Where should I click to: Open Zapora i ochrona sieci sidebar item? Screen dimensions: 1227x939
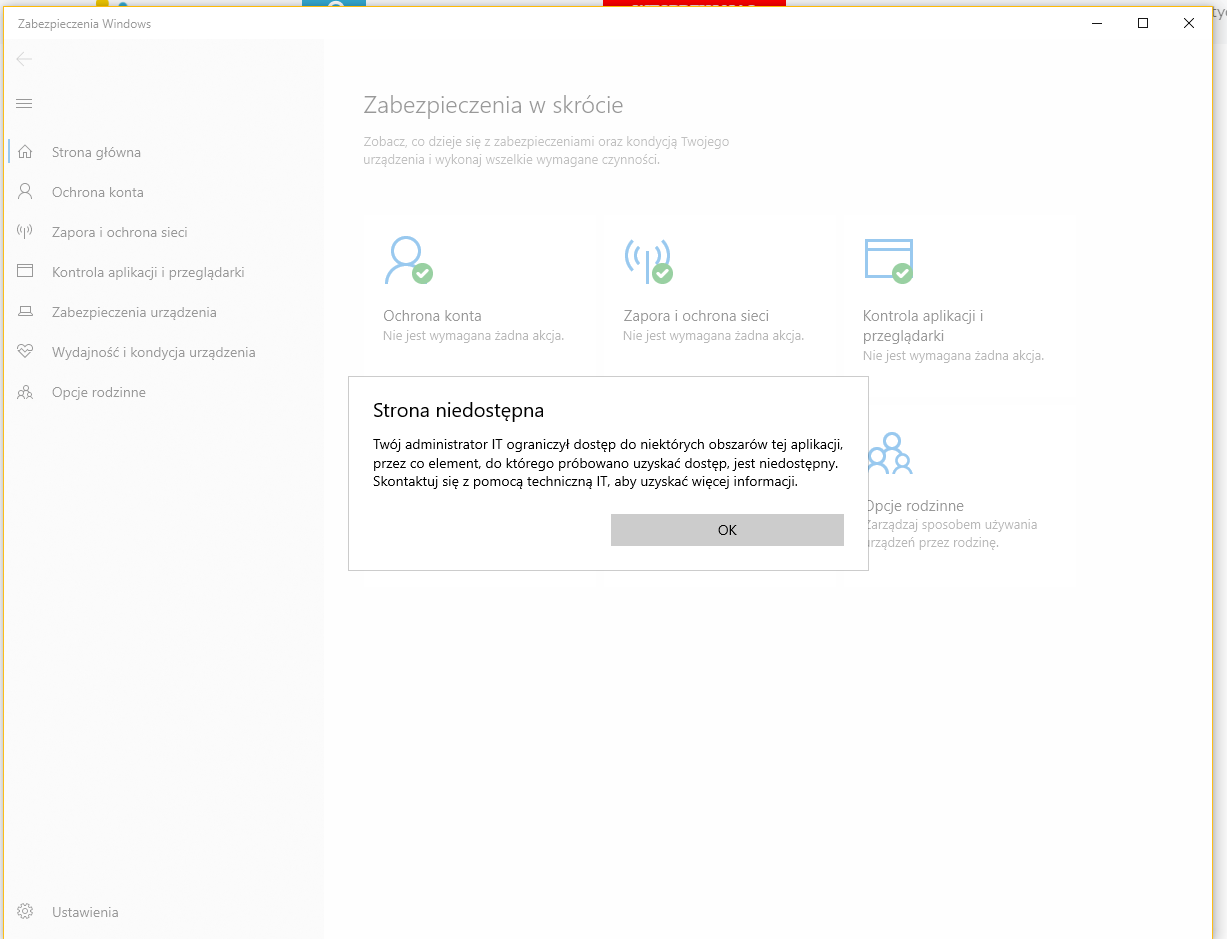(x=120, y=232)
